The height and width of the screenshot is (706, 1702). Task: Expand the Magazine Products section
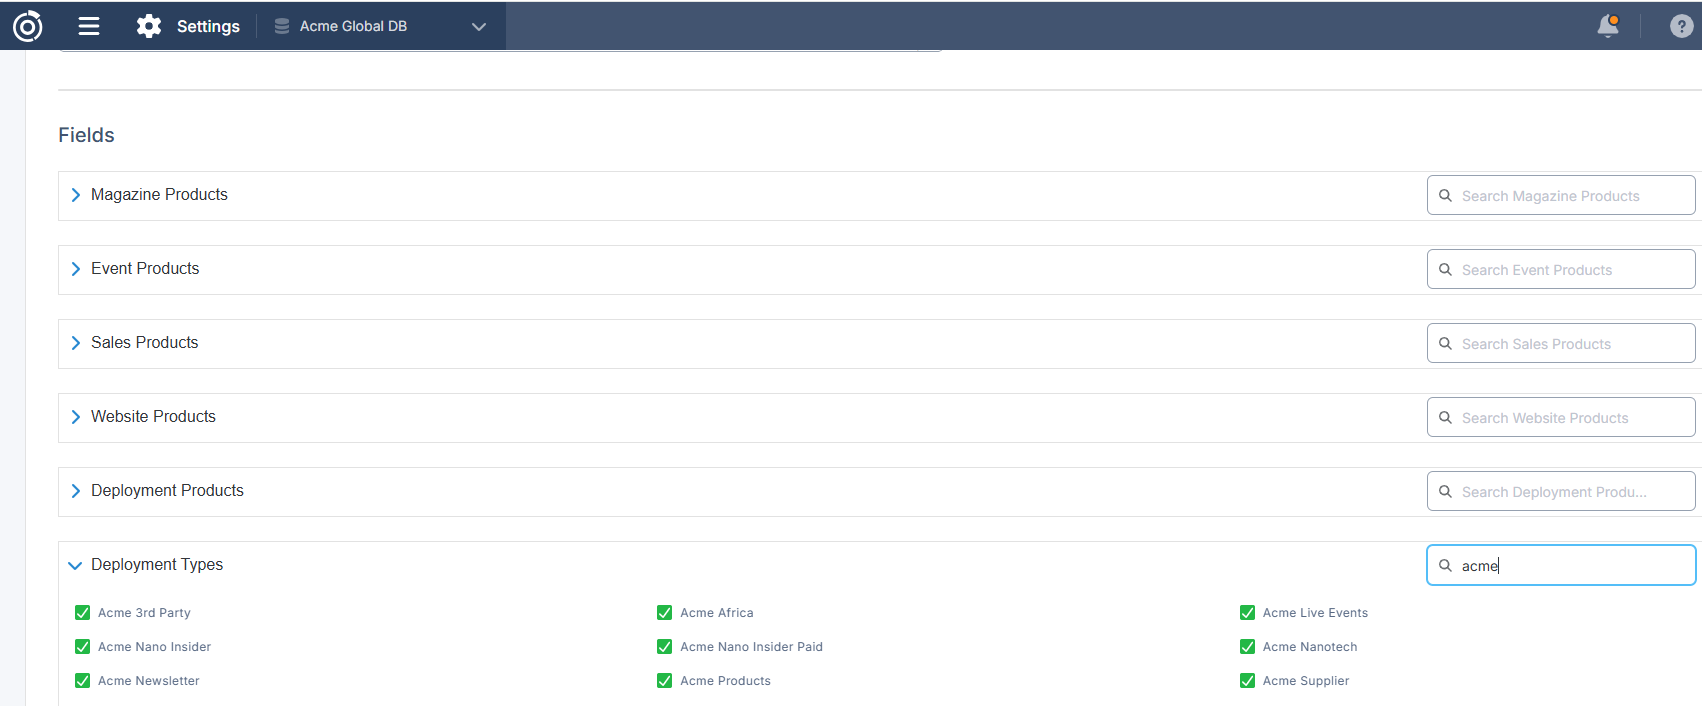pyautogui.click(x=76, y=195)
